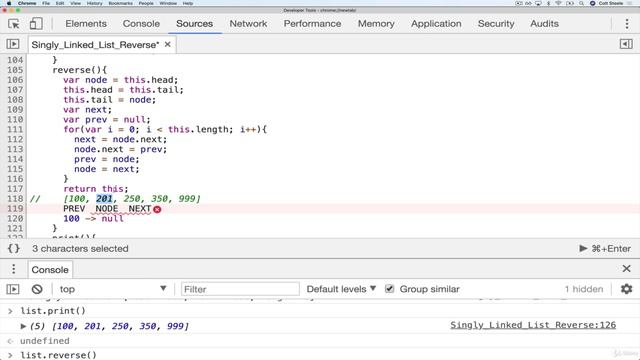Open the DevTools three-dot customize menu
640x360 pixels.
pyautogui.click(x=627, y=24)
